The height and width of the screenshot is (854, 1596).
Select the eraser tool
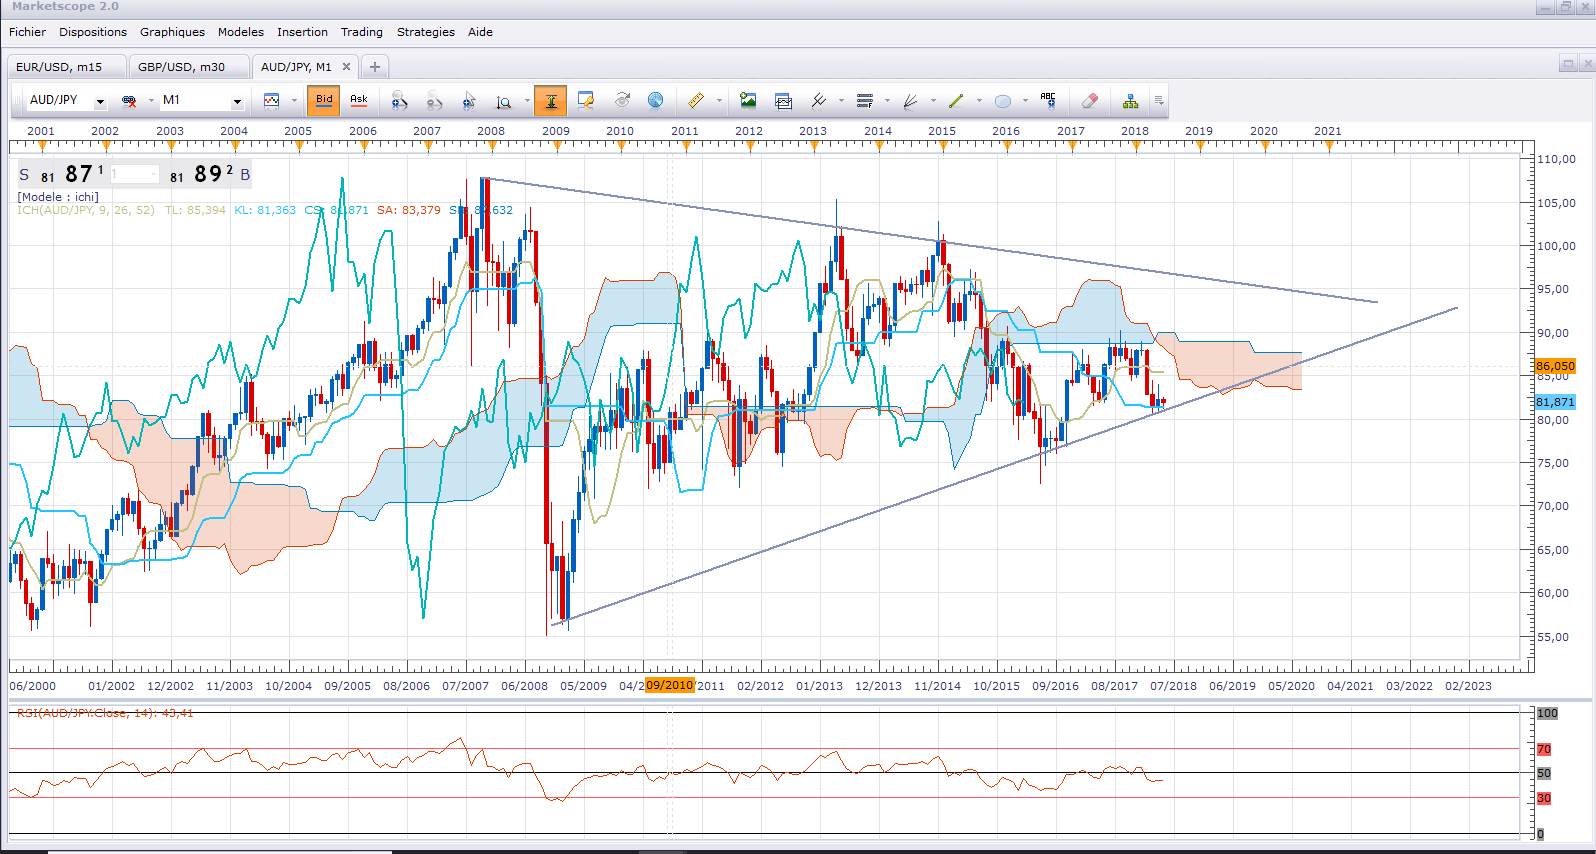pyautogui.click(x=1090, y=101)
